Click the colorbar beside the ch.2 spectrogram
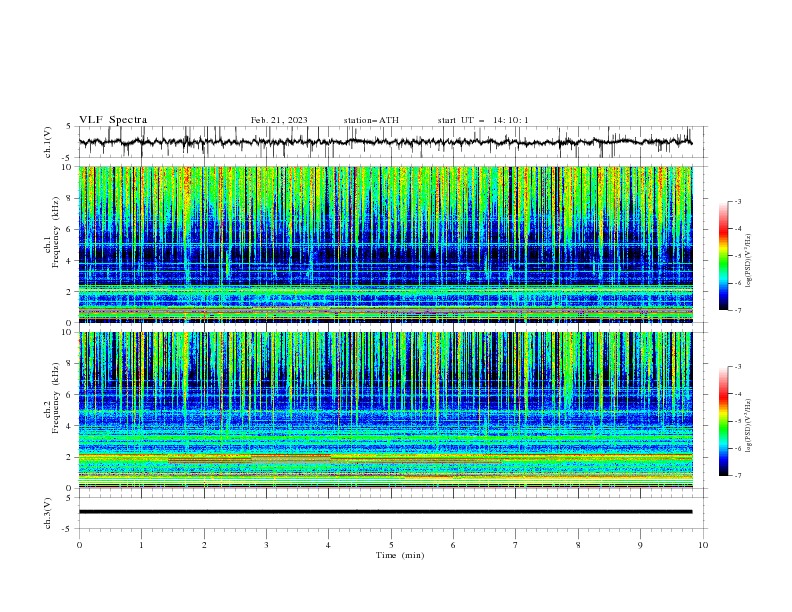Image resolution: width=792 pixels, height=612 pixels. click(723, 421)
